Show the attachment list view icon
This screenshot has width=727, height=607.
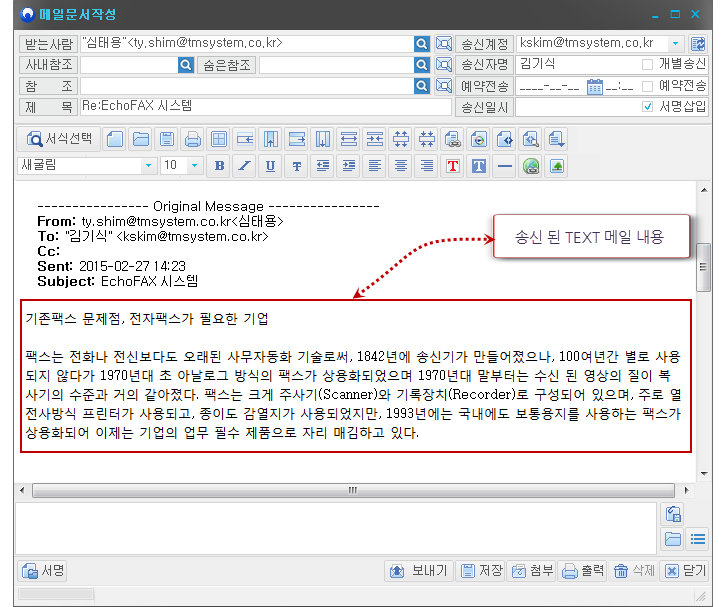pos(698,539)
